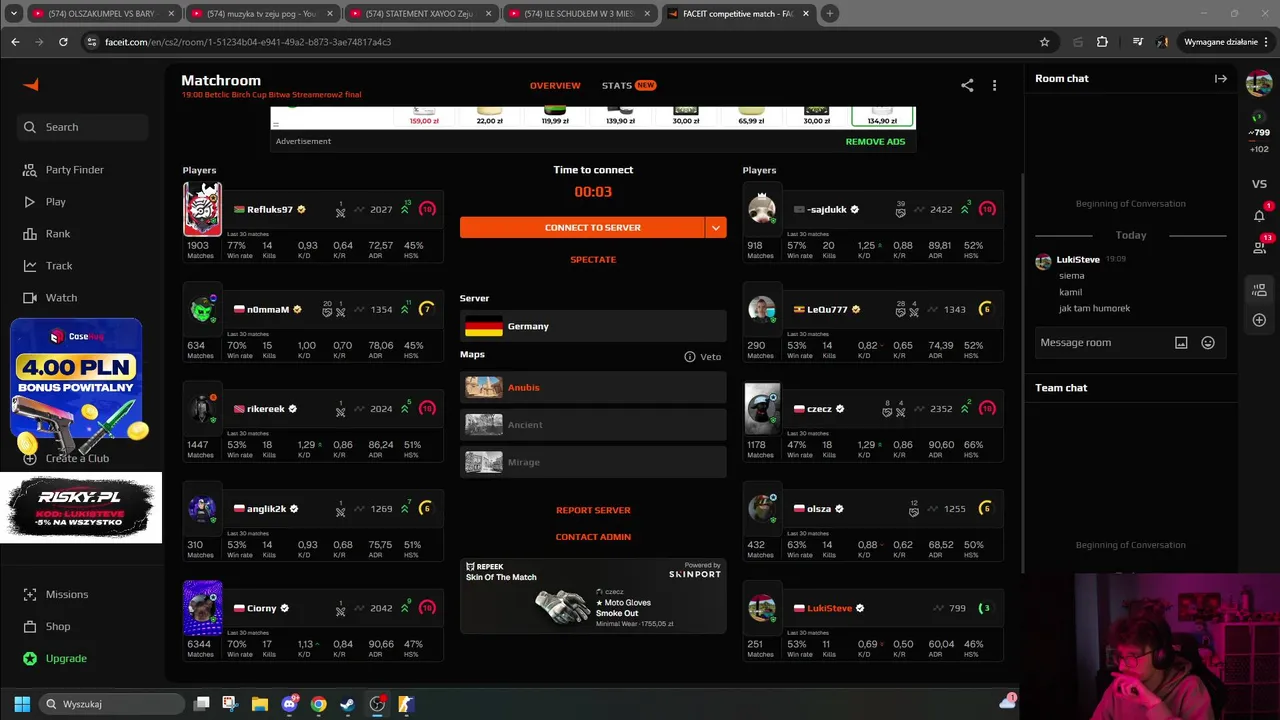The image size is (1280, 720).
Task: Open Refluks97 player profile
Action: coord(270,210)
